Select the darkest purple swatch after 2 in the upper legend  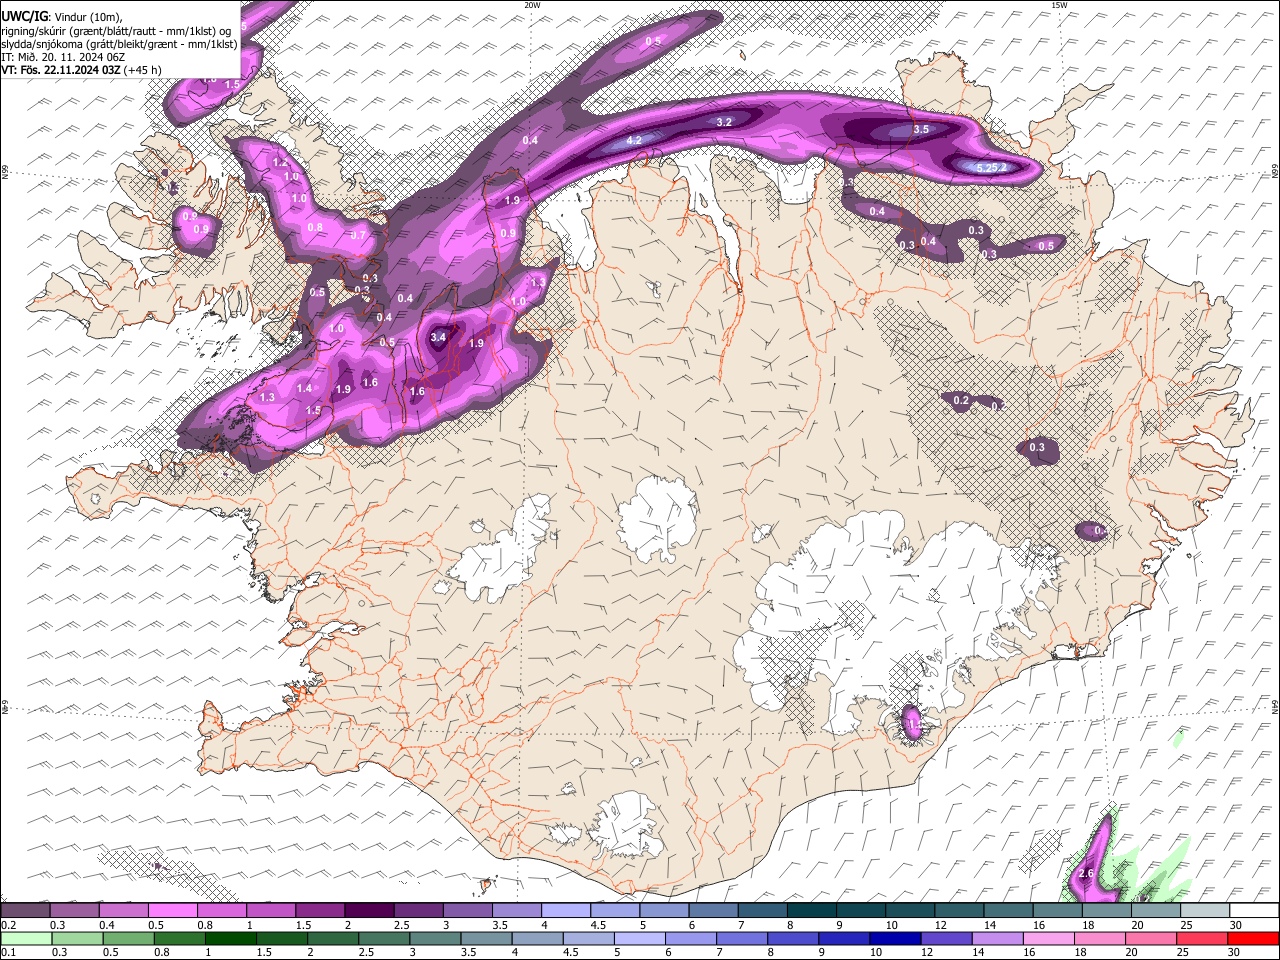369,910
